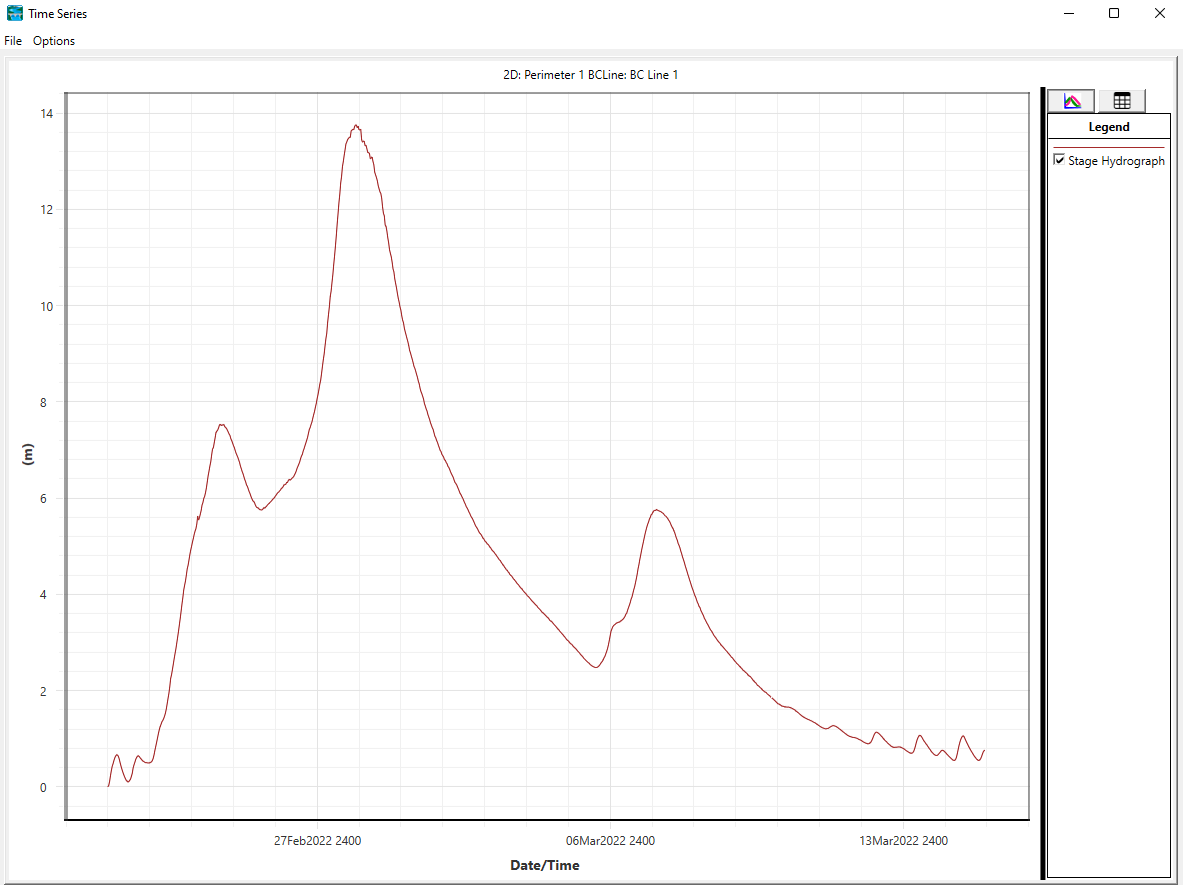Open the table view tab icon

tap(1121, 101)
